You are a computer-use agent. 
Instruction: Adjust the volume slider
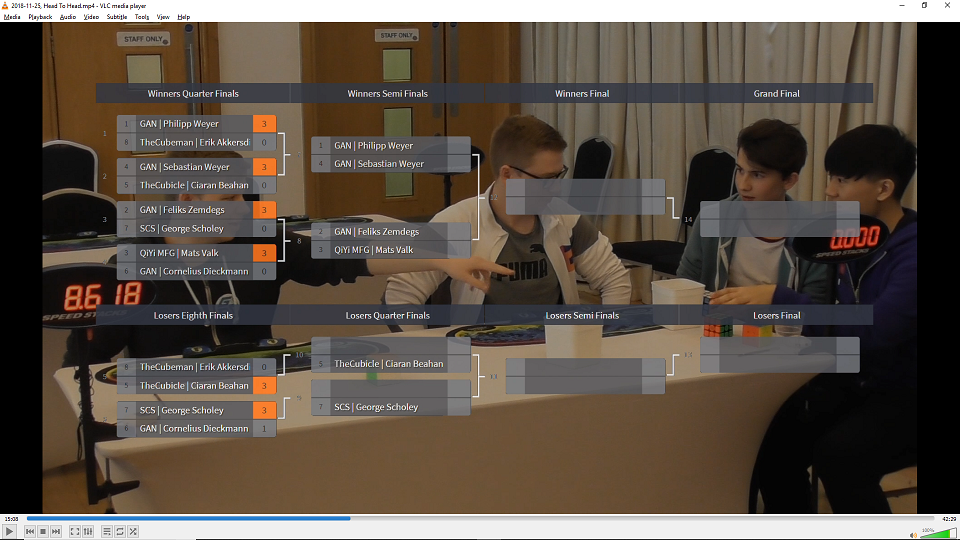[939, 533]
